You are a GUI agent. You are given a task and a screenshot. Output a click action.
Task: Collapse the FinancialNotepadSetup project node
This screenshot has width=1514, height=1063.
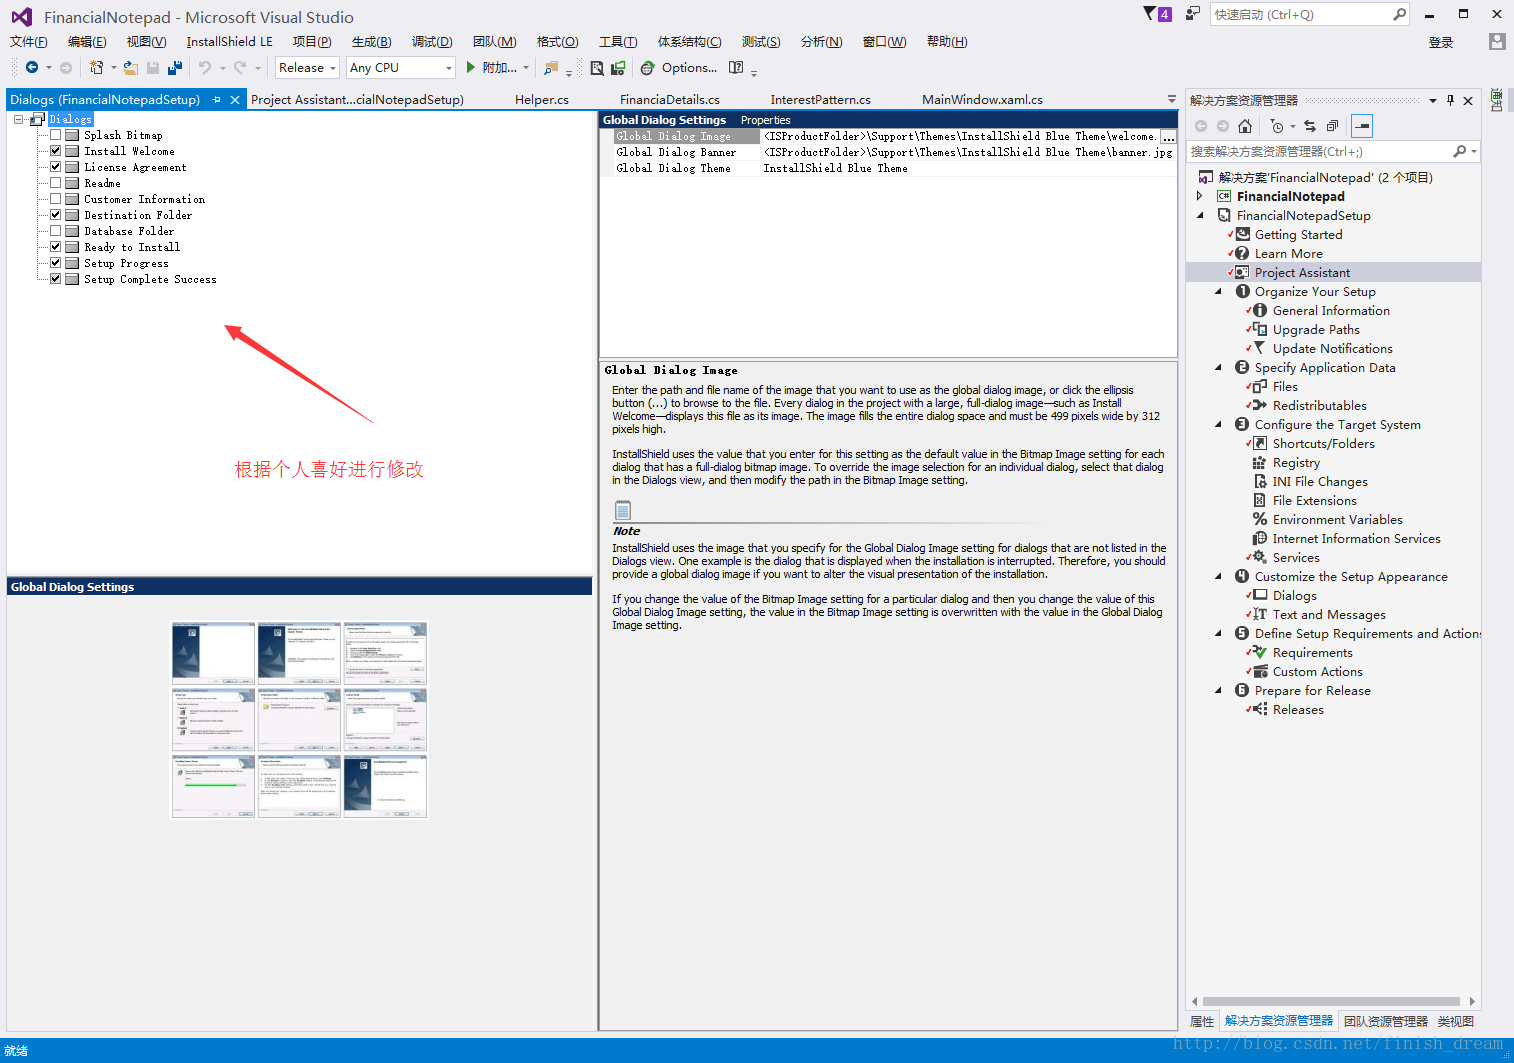coord(1200,215)
